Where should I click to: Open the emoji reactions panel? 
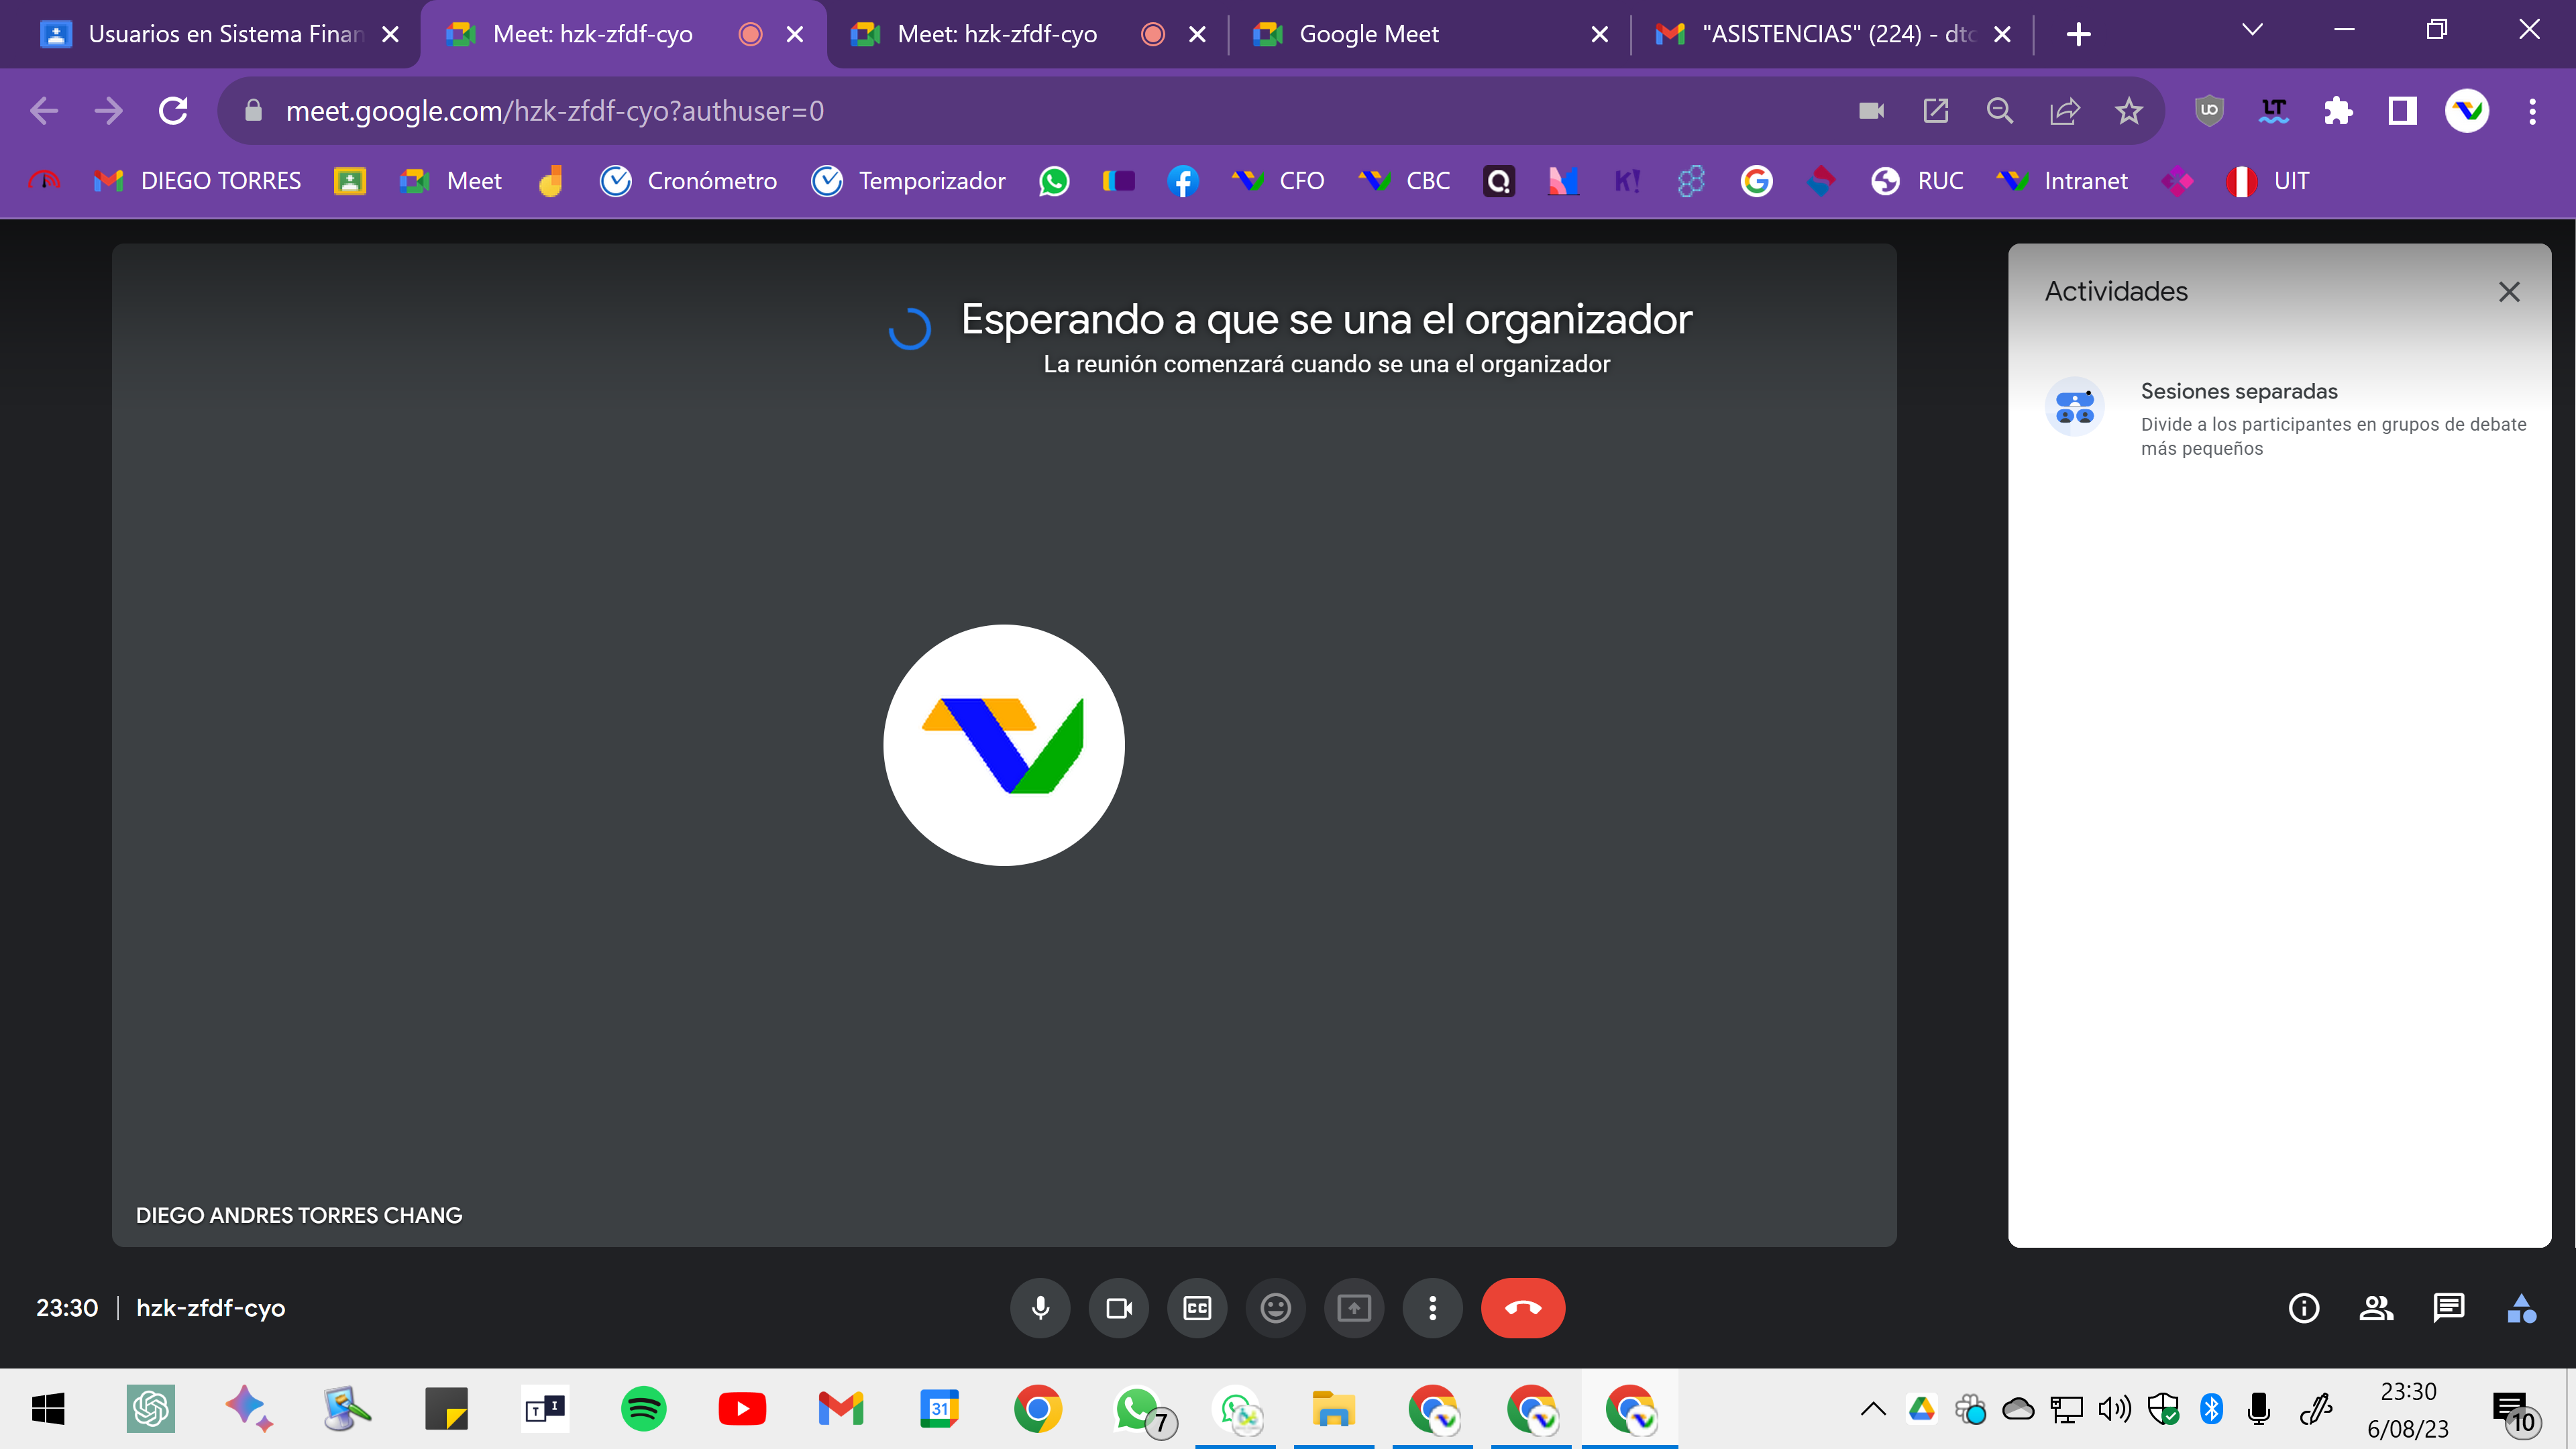pyautogui.click(x=1275, y=1308)
